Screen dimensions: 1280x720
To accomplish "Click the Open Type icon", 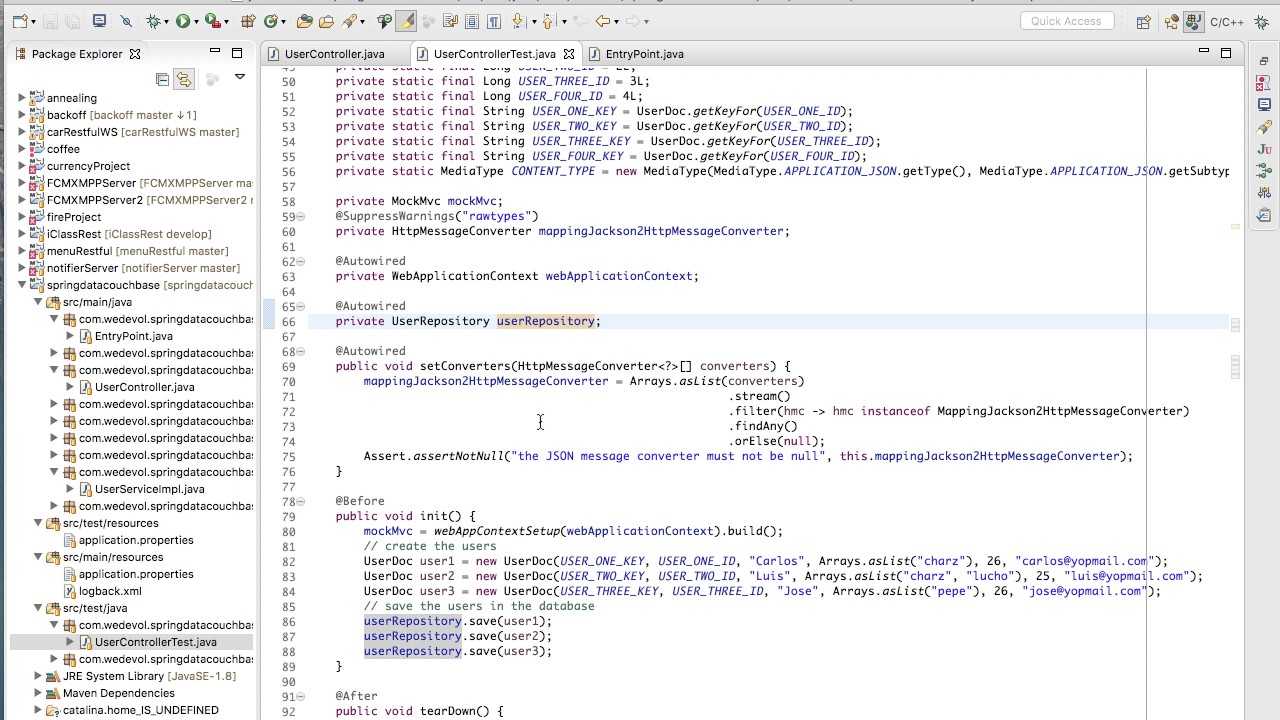I will [x=305, y=21].
